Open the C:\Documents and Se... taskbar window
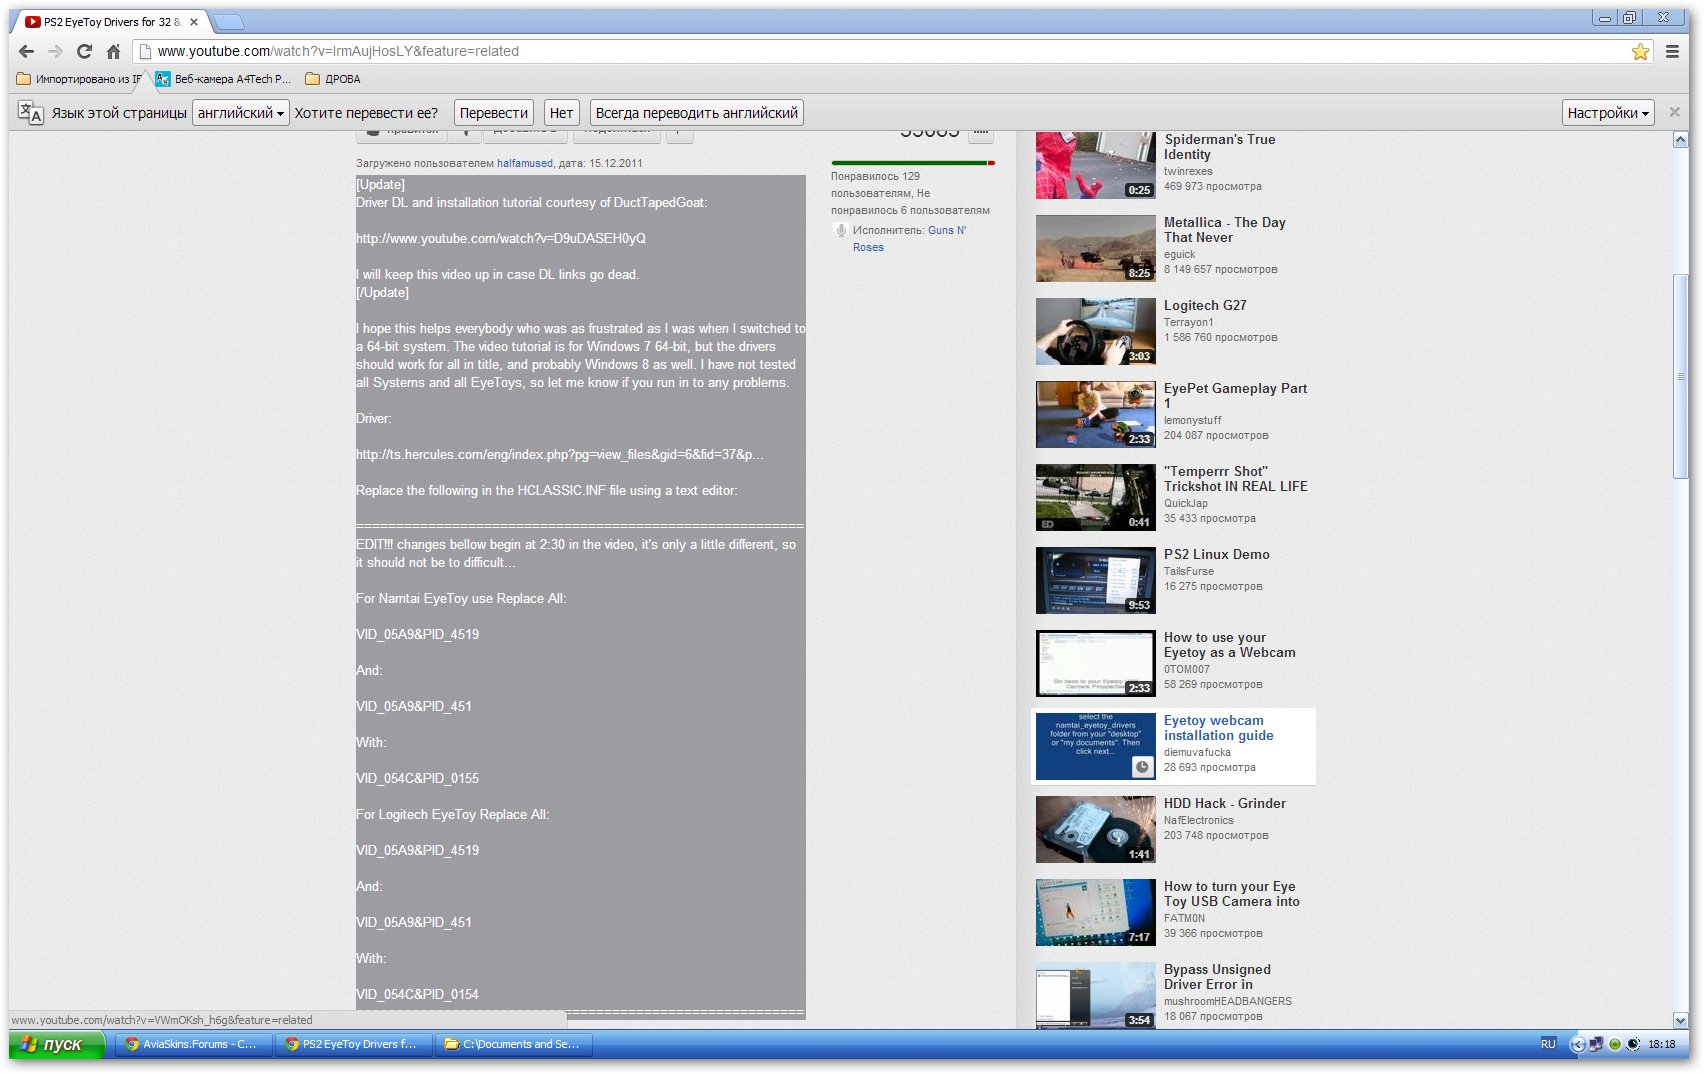The height and width of the screenshot is (1074, 1704). [x=512, y=1044]
